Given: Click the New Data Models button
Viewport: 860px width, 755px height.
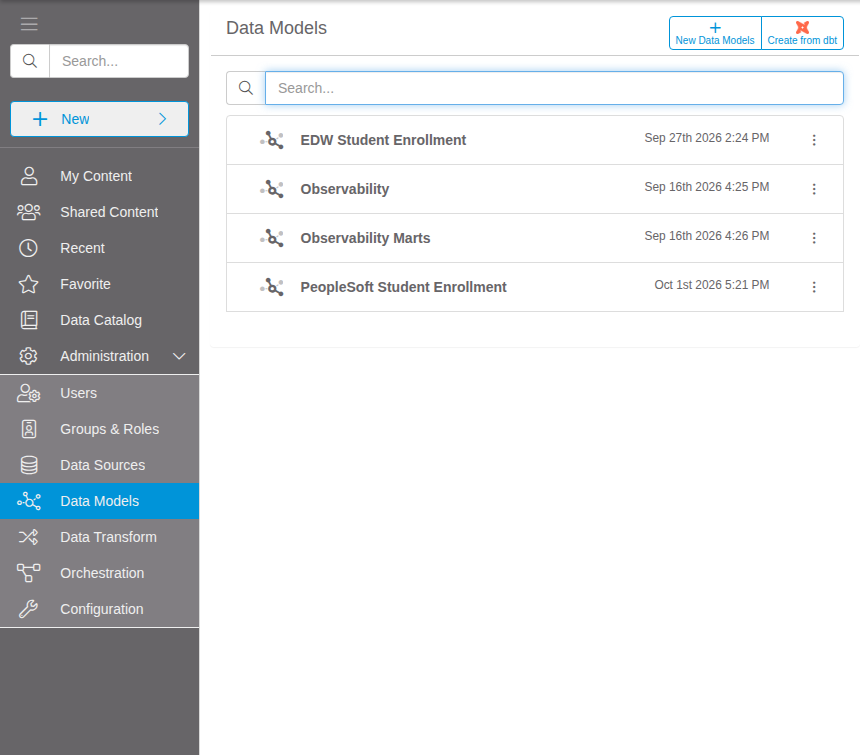Looking at the screenshot, I should pos(715,33).
